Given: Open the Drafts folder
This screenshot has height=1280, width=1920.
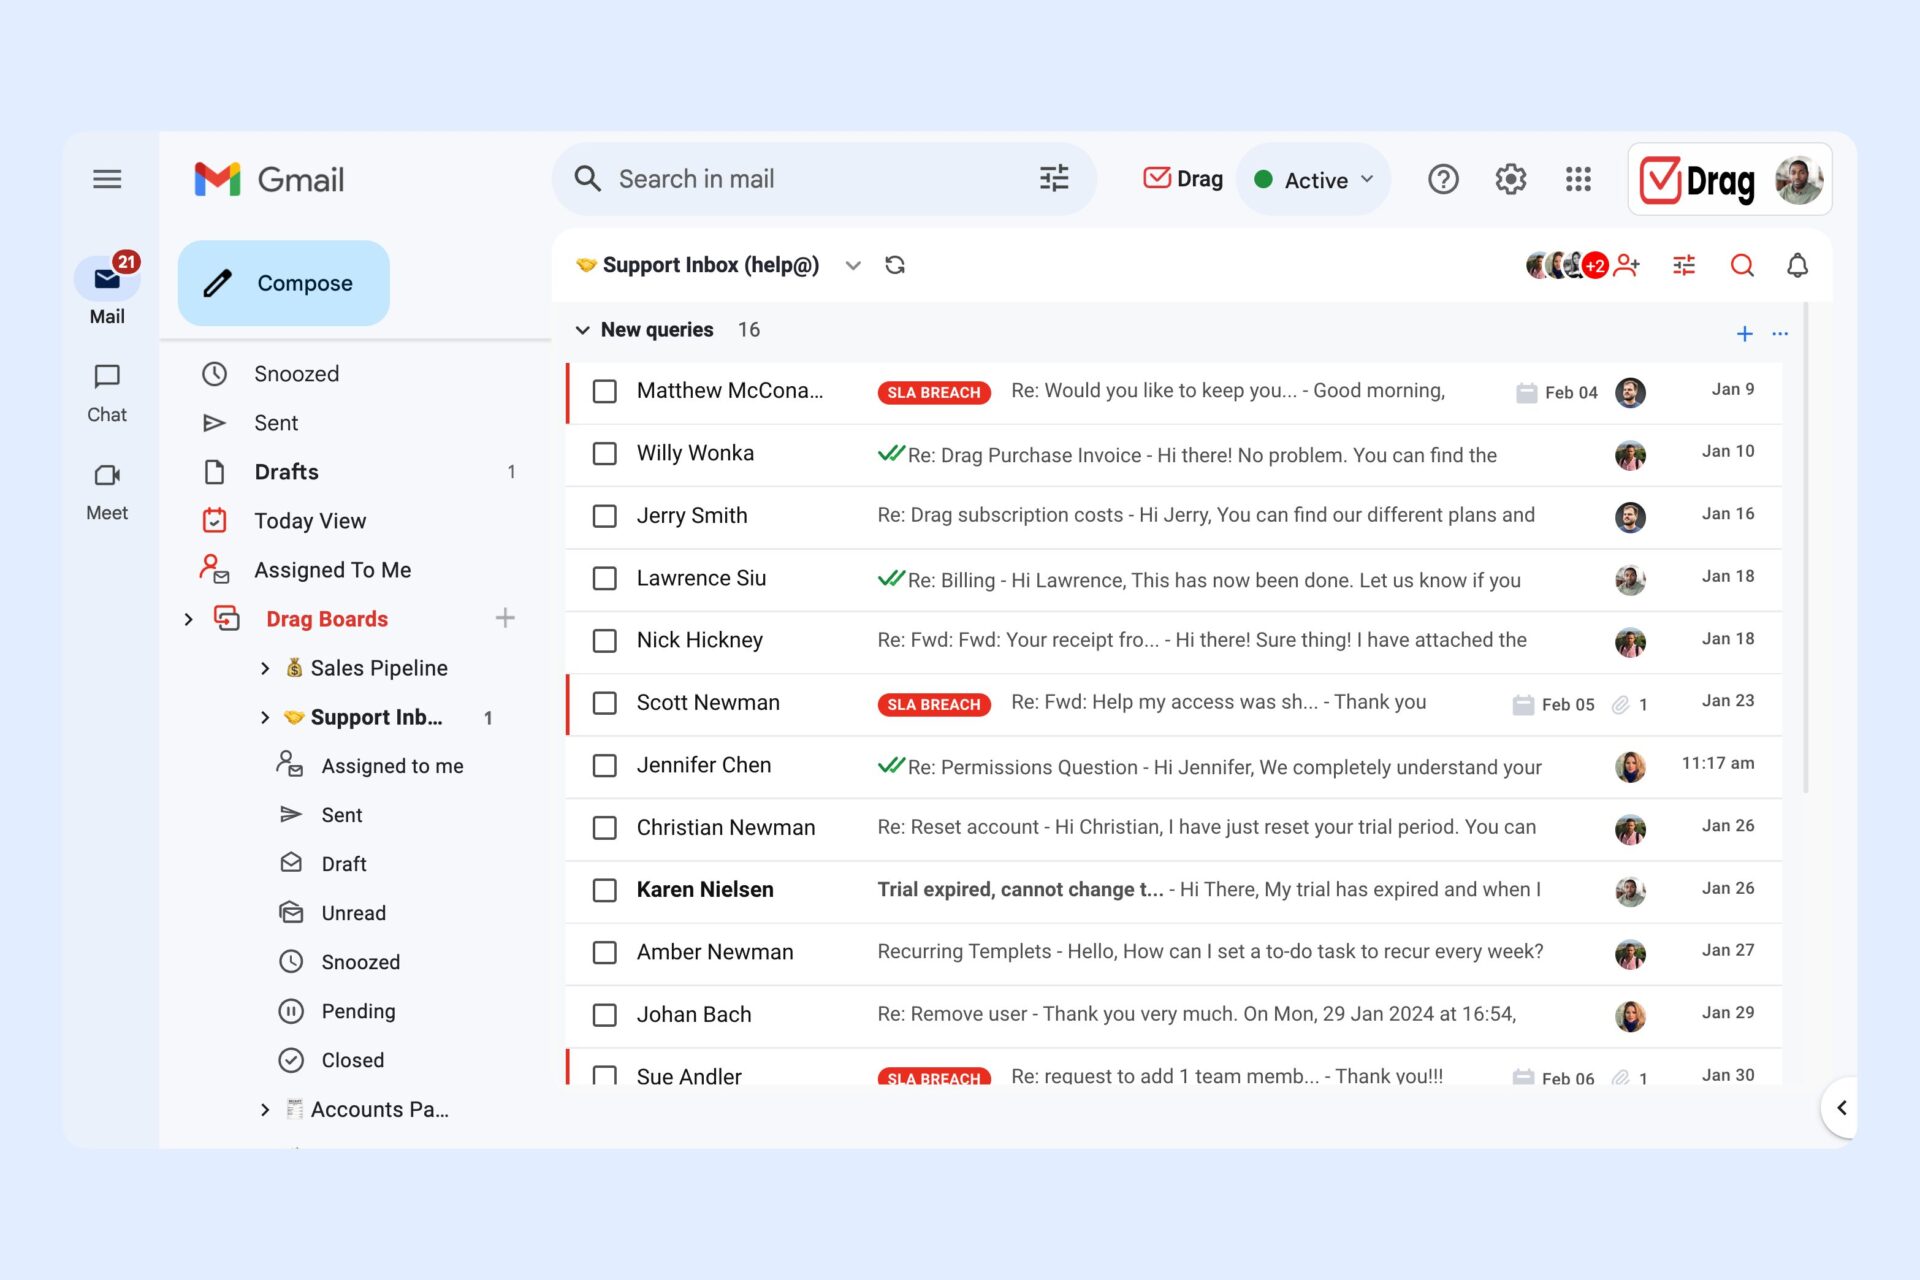Looking at the screenshot, I should (286, 472).
